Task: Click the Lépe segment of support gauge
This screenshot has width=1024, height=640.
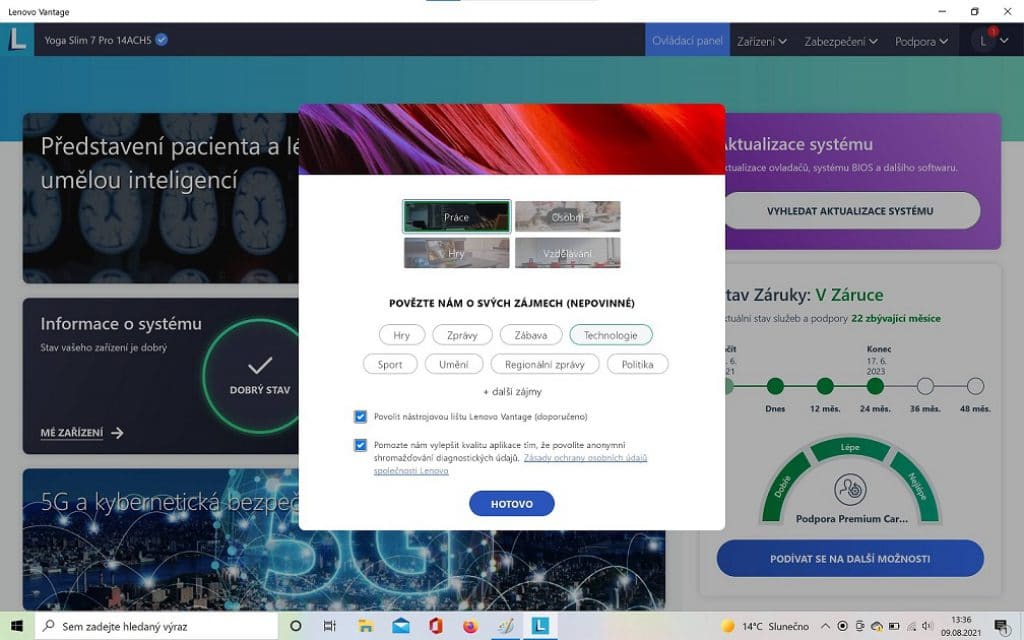Action: 850,448
